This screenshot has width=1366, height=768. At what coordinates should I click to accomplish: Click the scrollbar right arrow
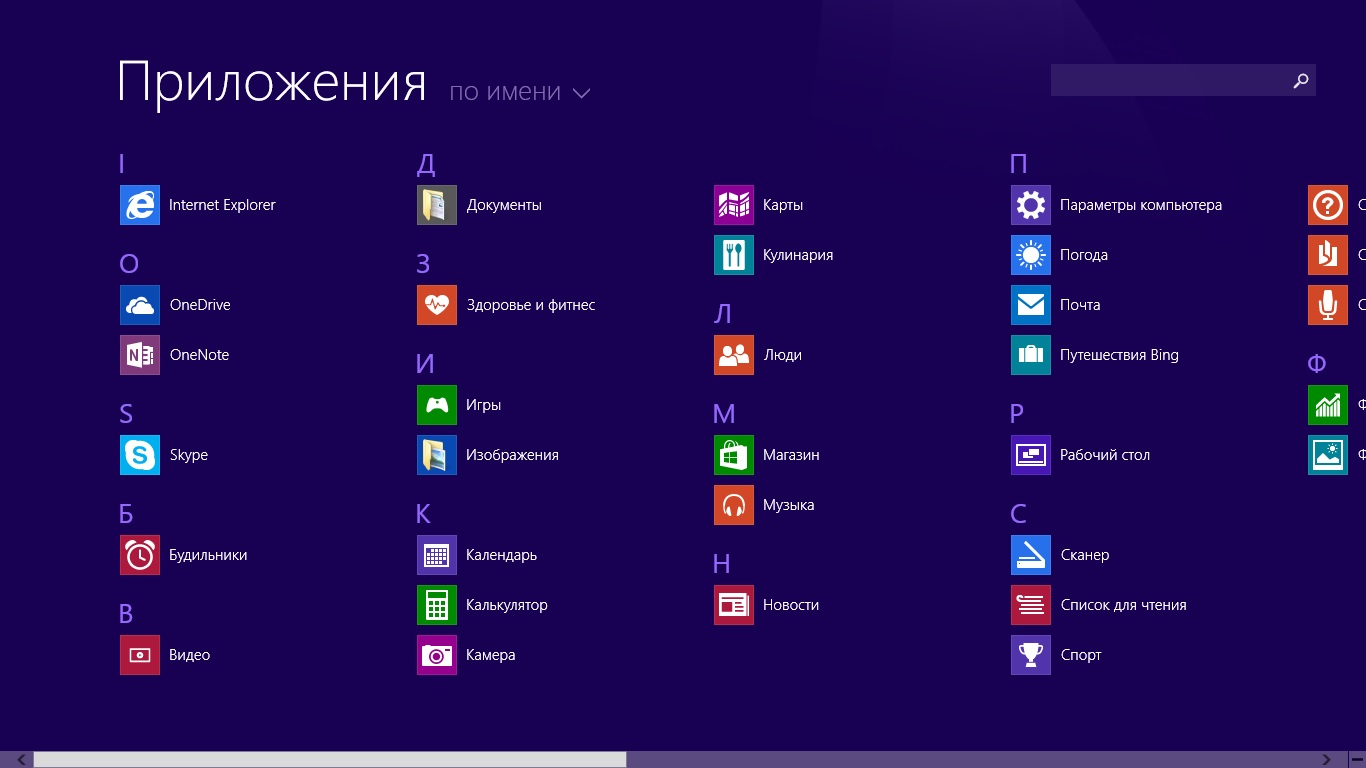pyautogui.click(x=1327, y=760)
